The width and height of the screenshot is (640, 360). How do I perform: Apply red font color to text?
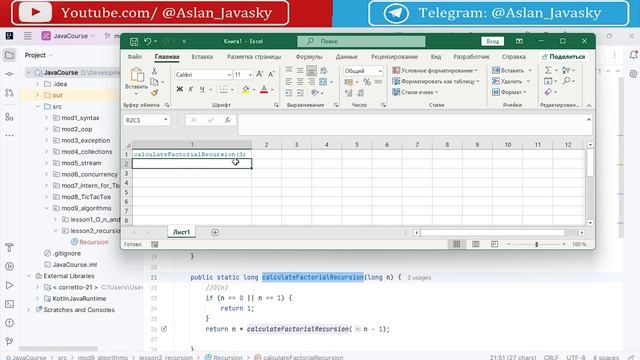click(264, 89)
